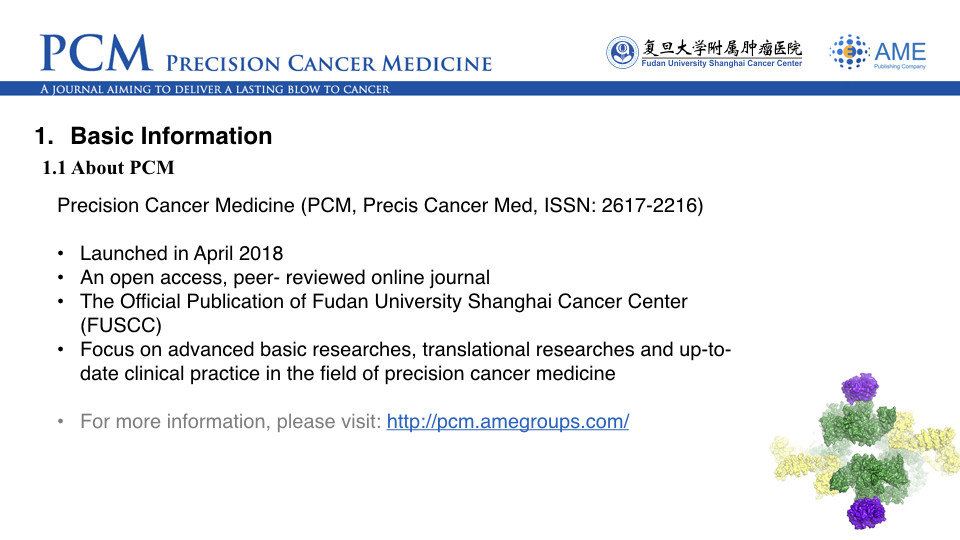Click the '1.1 About PCM' subheading
Screen dimensions: 960x540
click(108, 168)
